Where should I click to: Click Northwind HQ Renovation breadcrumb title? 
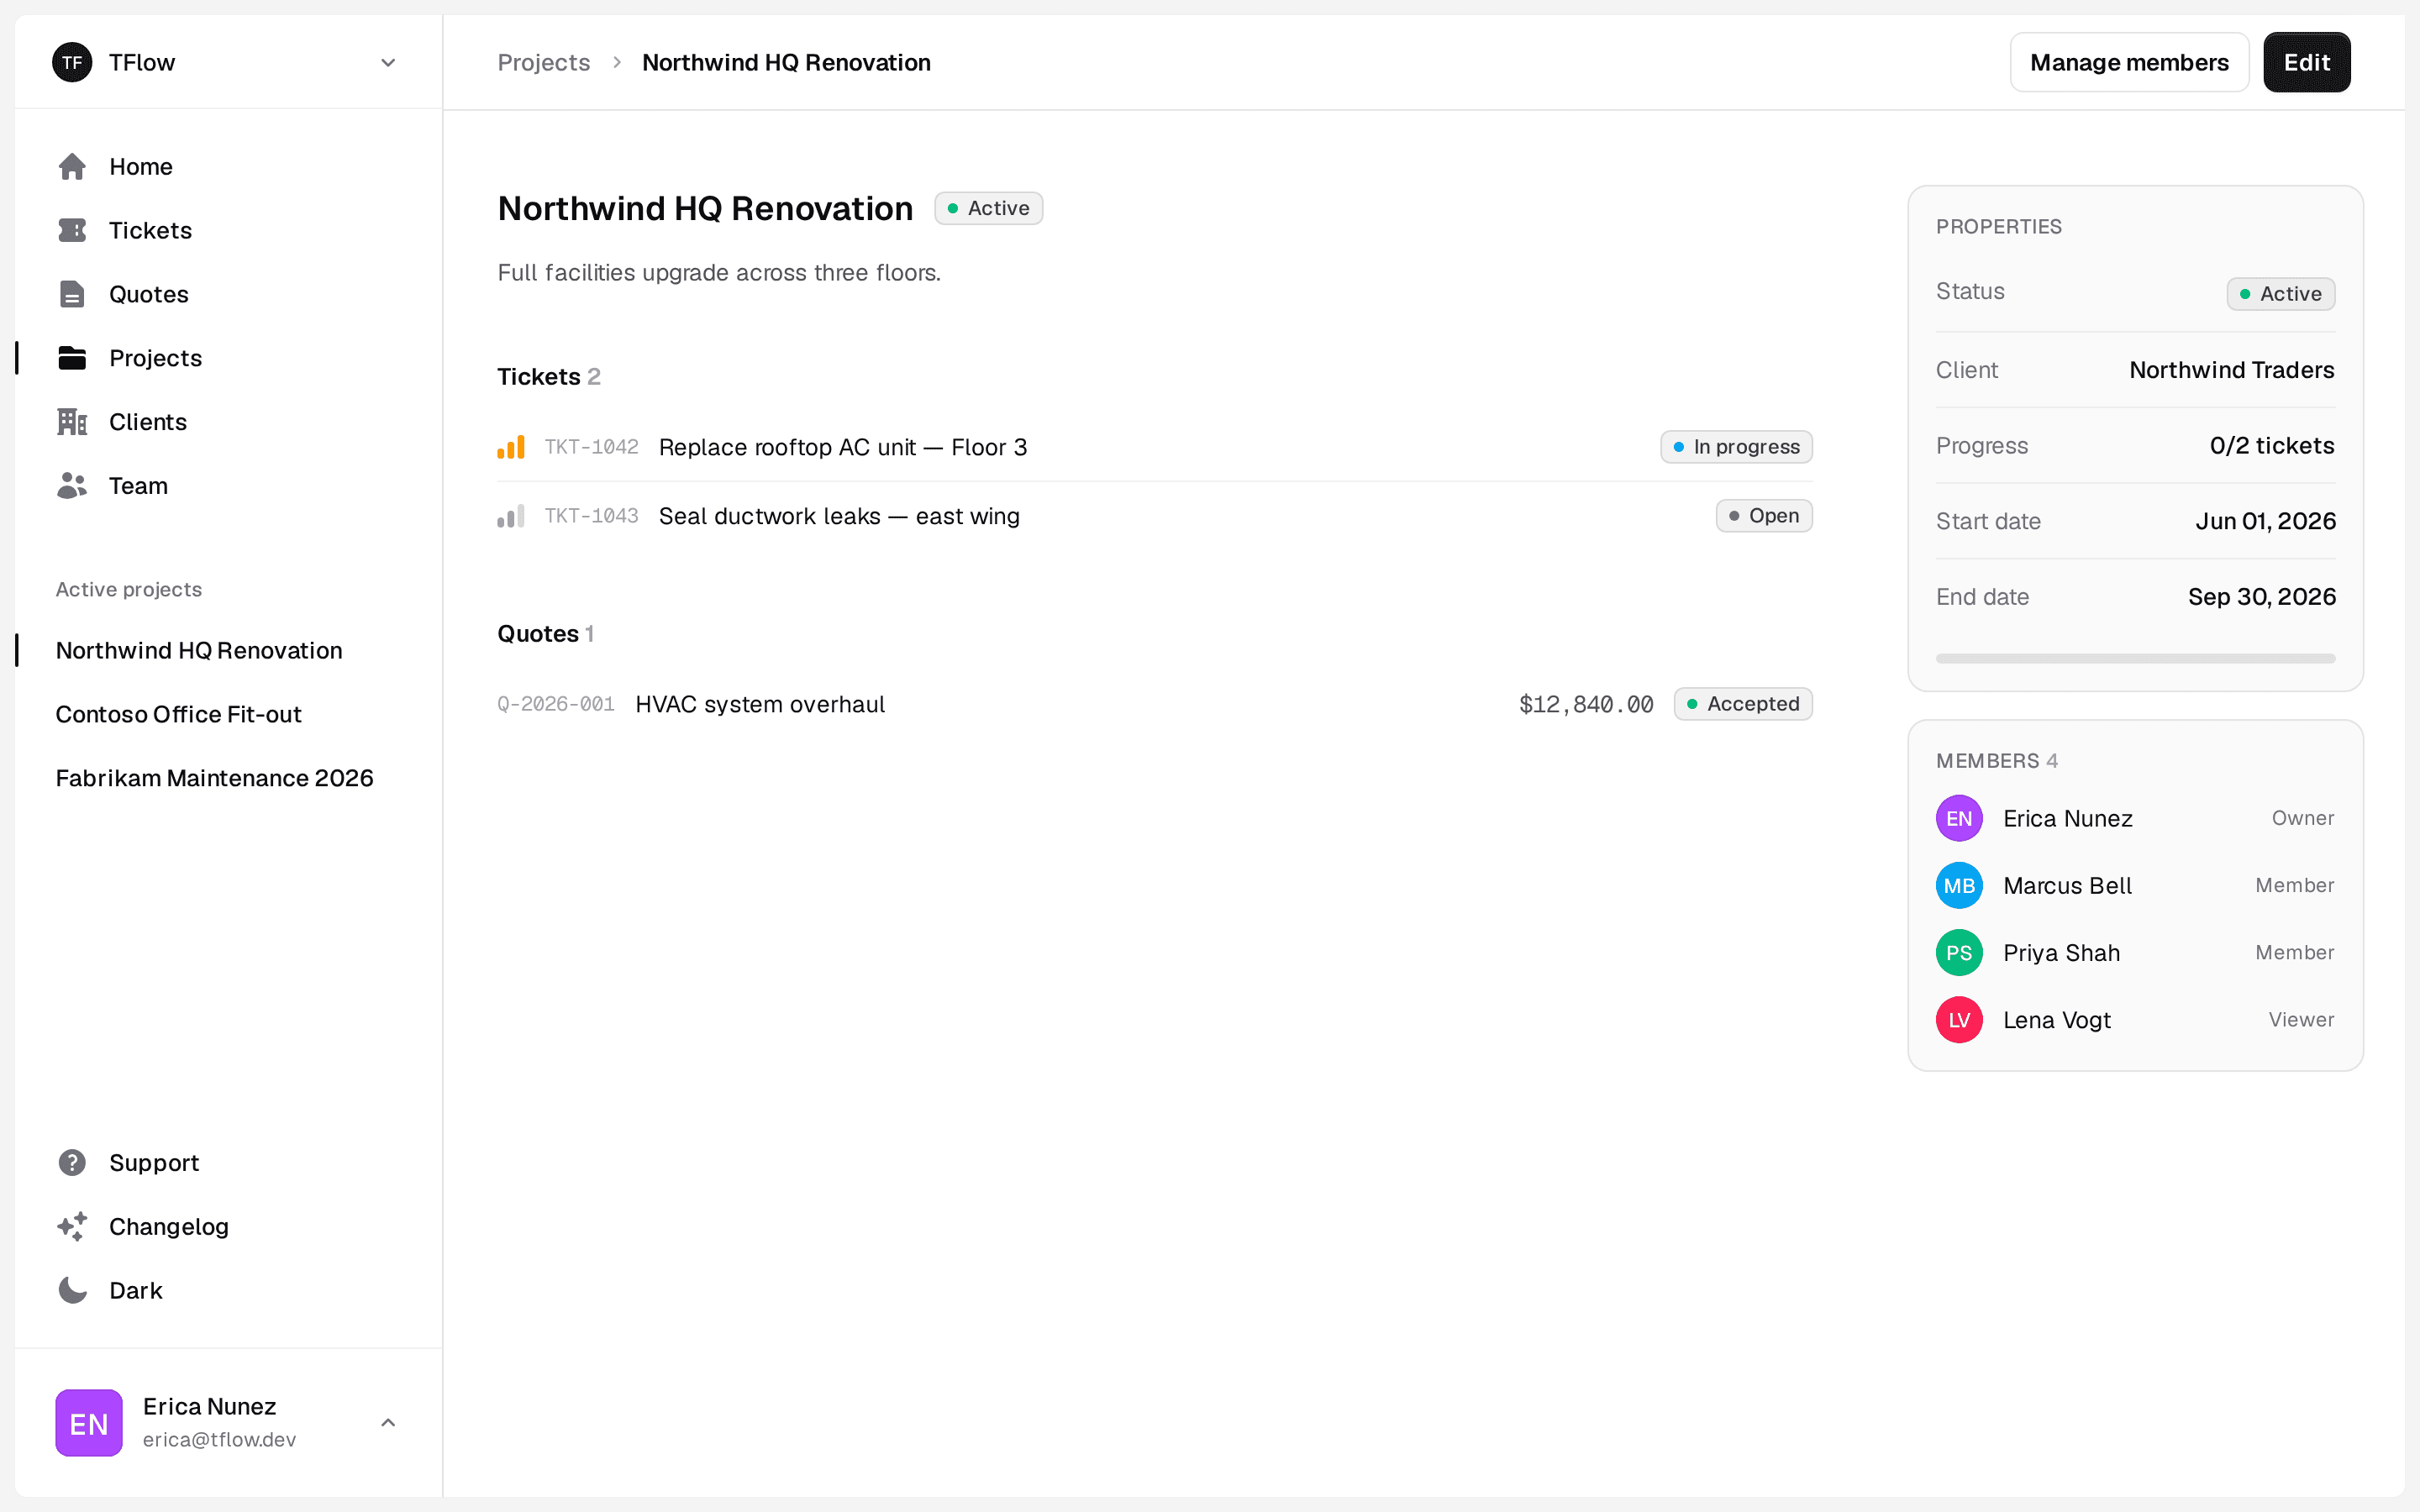786,62
